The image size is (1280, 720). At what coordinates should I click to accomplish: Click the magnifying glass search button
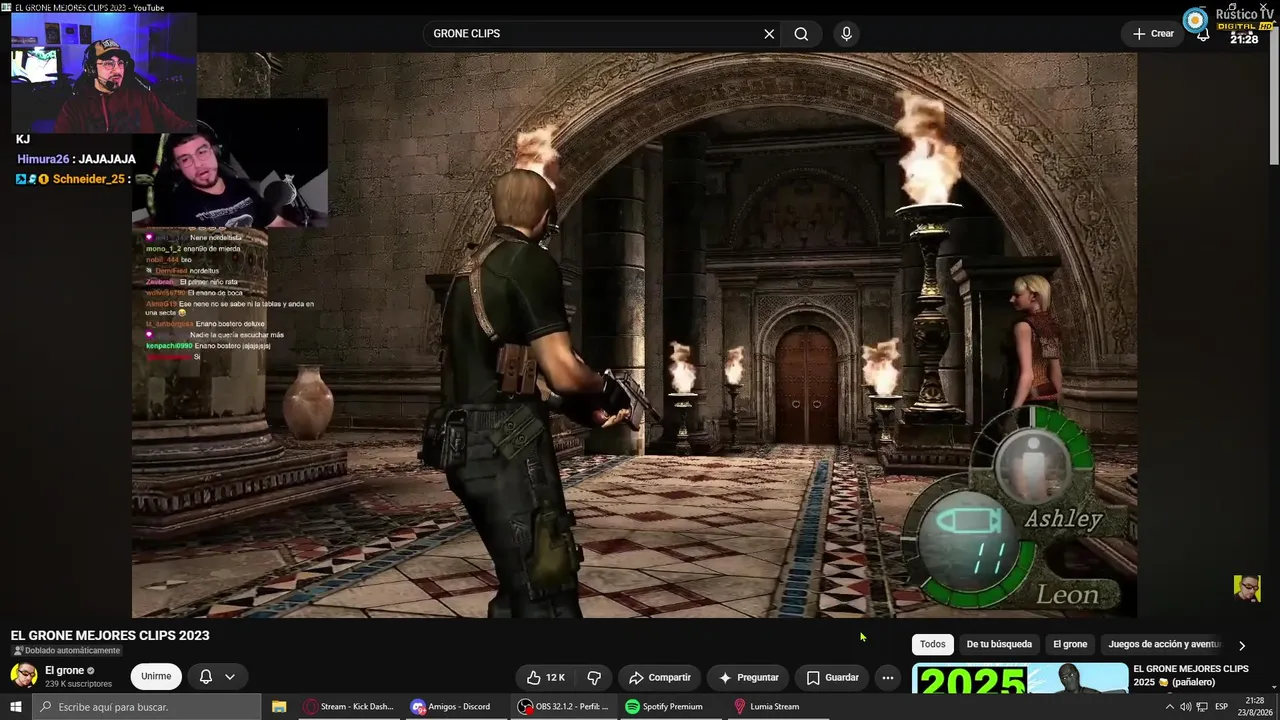click(801, 34)
